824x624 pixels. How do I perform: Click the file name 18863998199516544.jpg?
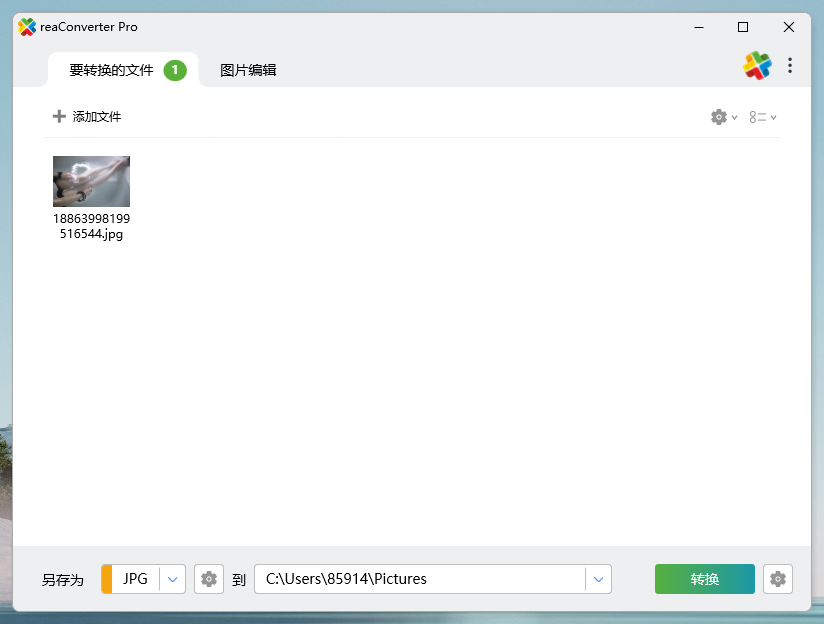click(x=91, y=226)
